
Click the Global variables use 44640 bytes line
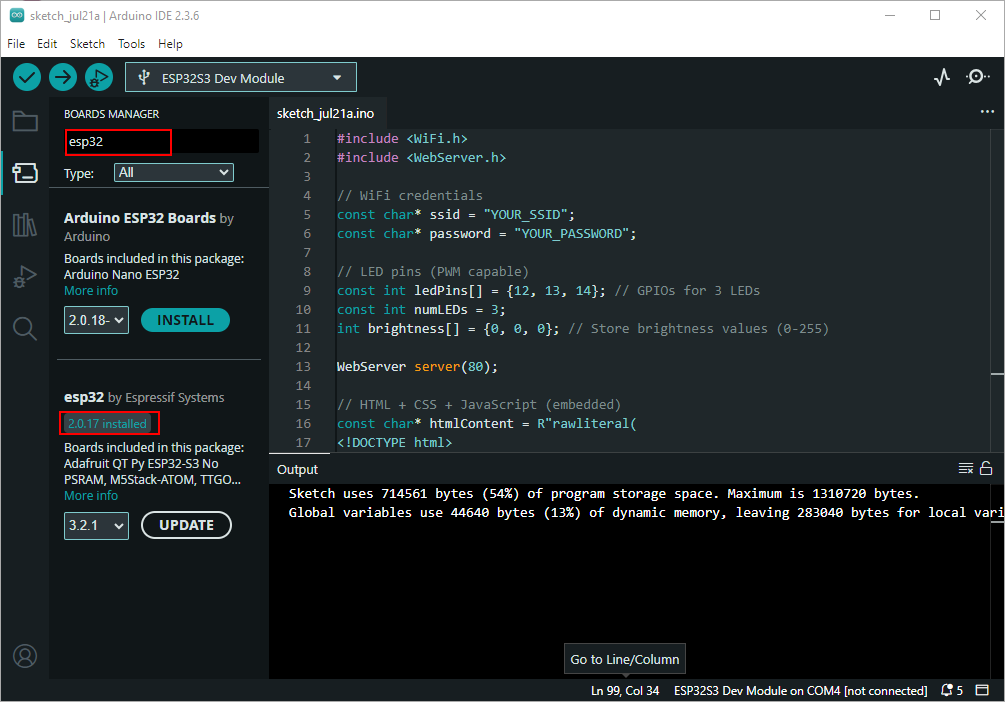click(645, 513)
